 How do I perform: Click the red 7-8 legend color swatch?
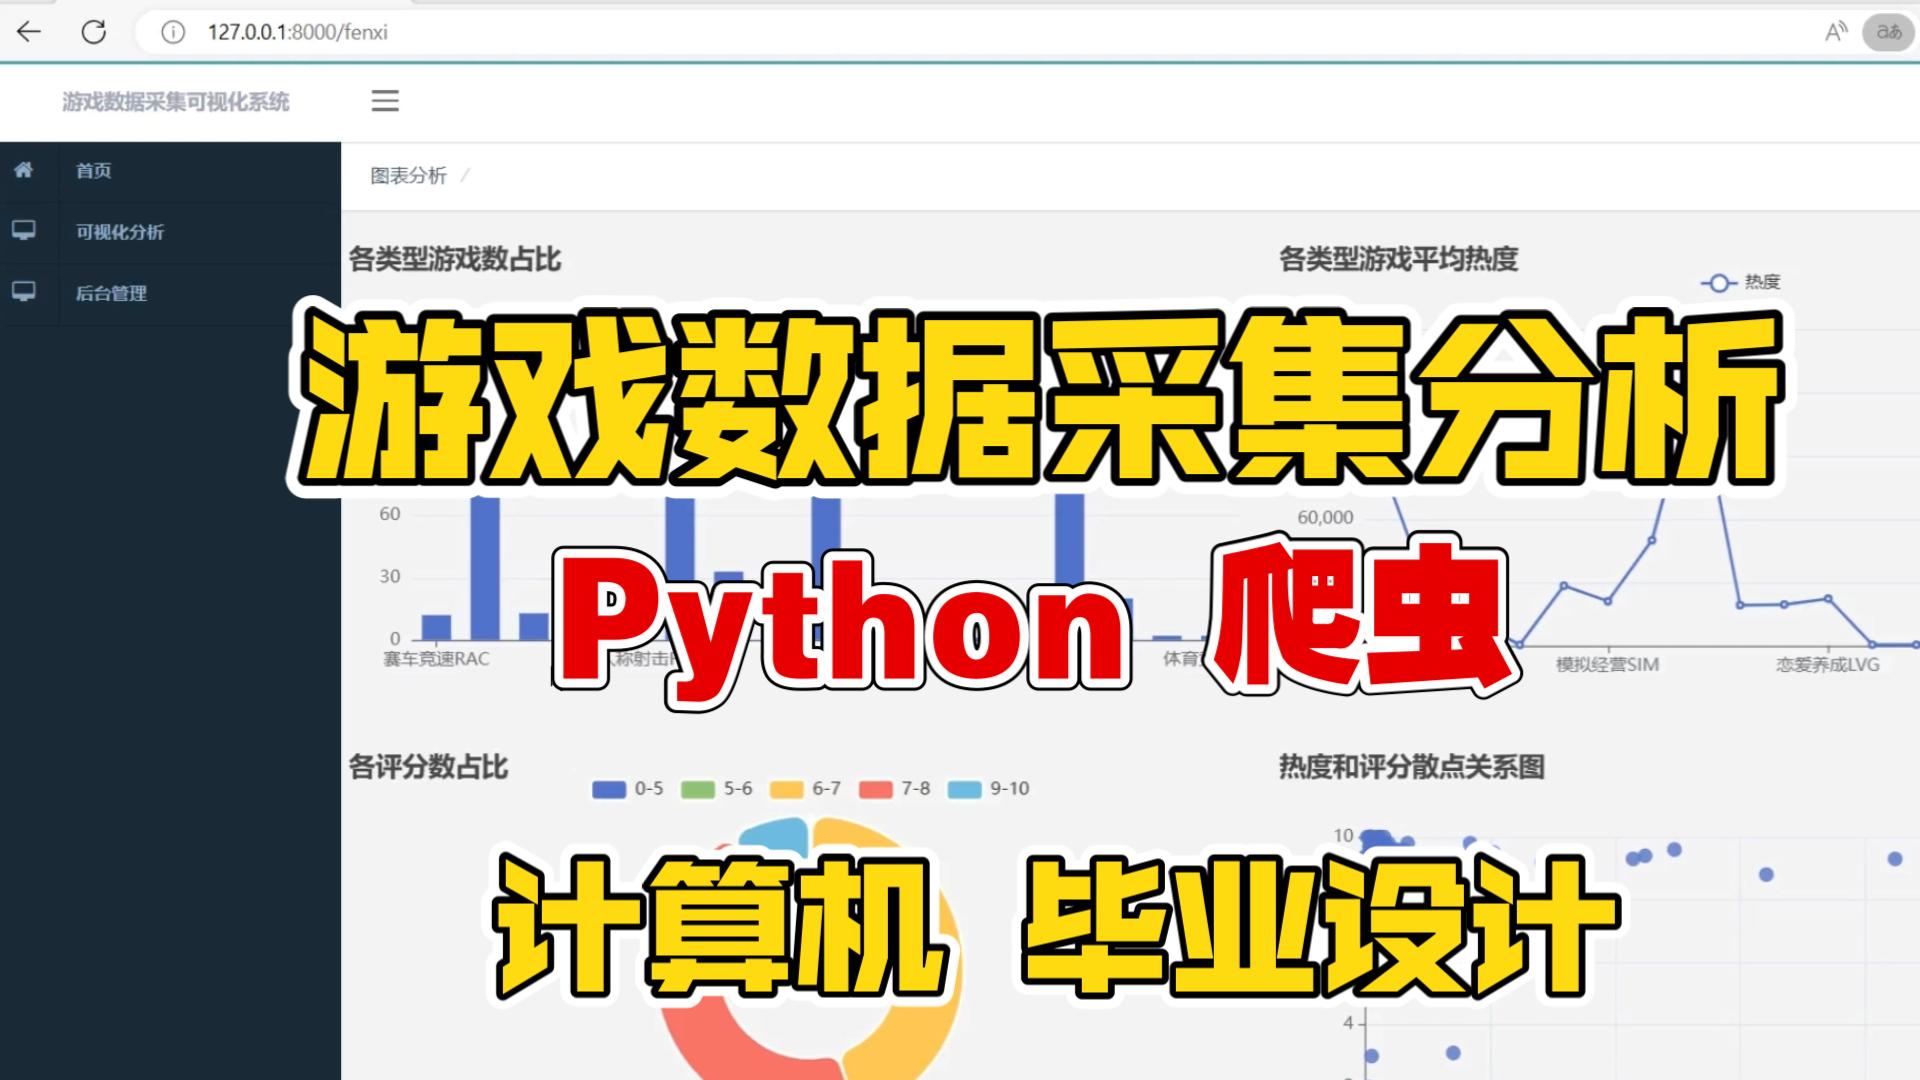click(x=874, y=789)
